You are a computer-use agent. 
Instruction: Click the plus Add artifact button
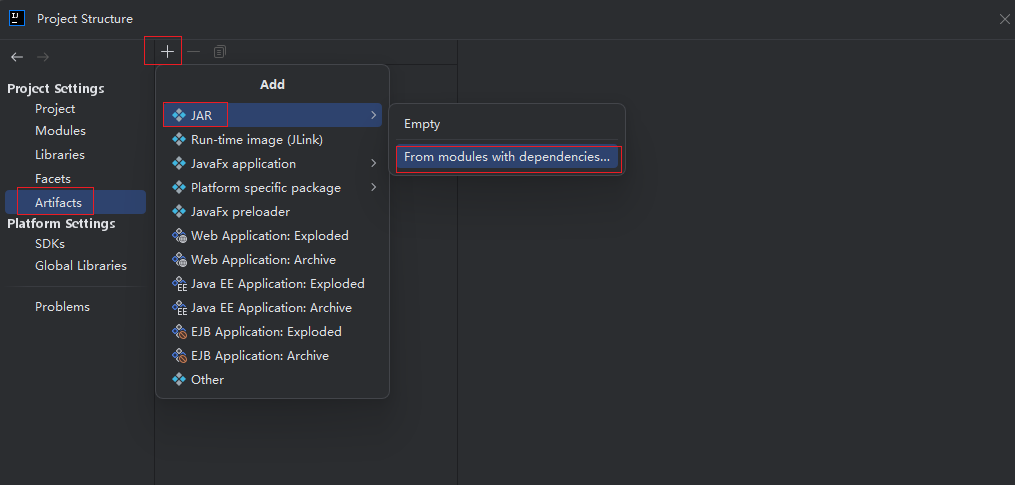click(x=168, y=52)
